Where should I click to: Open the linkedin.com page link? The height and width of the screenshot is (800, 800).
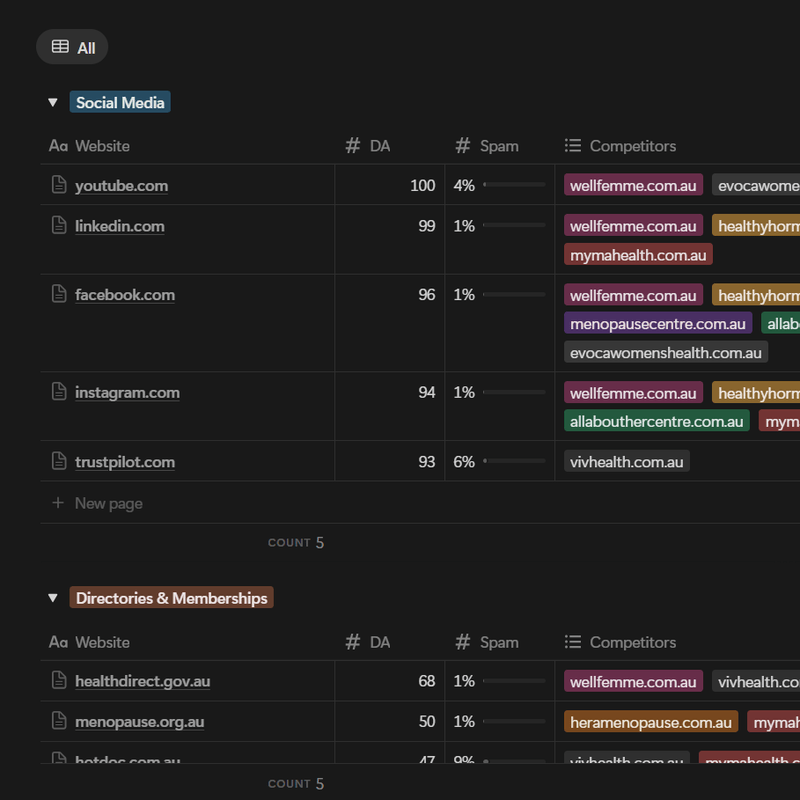point(120,226)
